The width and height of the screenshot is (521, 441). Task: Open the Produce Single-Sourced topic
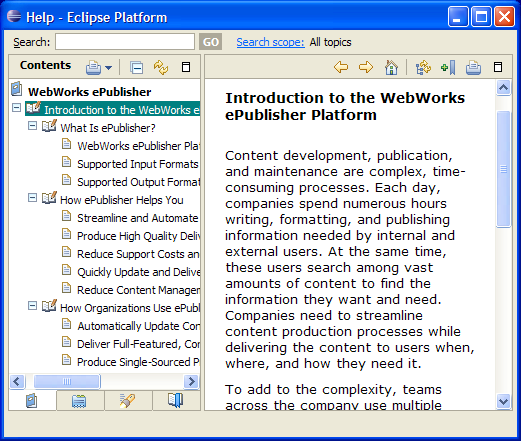138,362
